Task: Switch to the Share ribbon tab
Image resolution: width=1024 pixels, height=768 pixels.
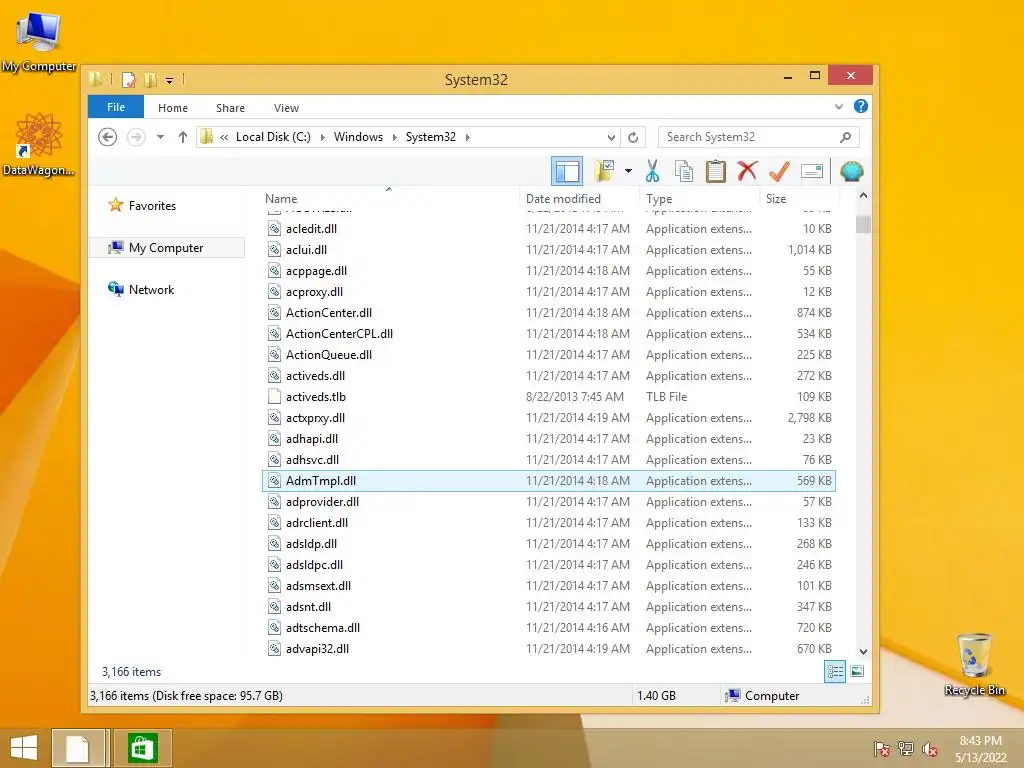Action: pos(231,108)
